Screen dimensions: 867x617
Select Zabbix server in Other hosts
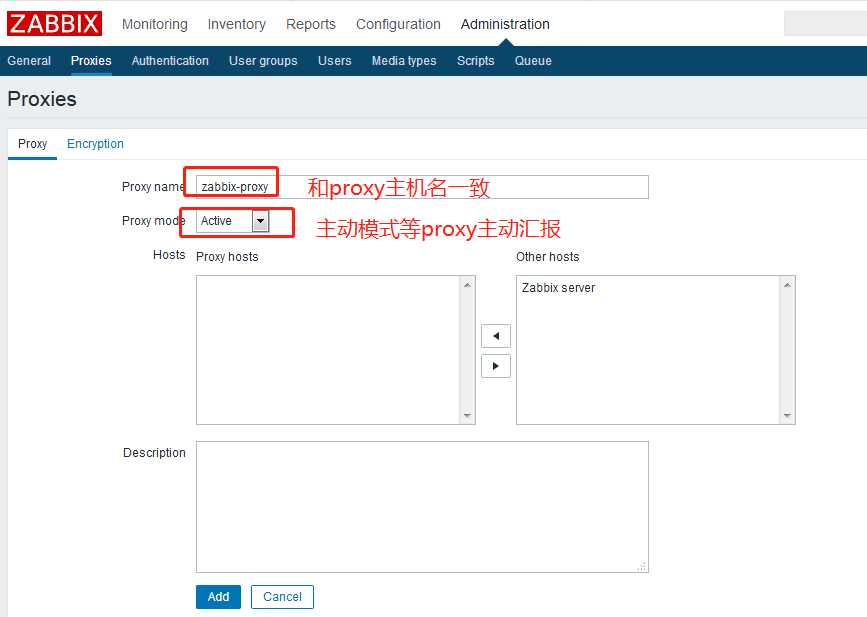(x=558, y=287)
